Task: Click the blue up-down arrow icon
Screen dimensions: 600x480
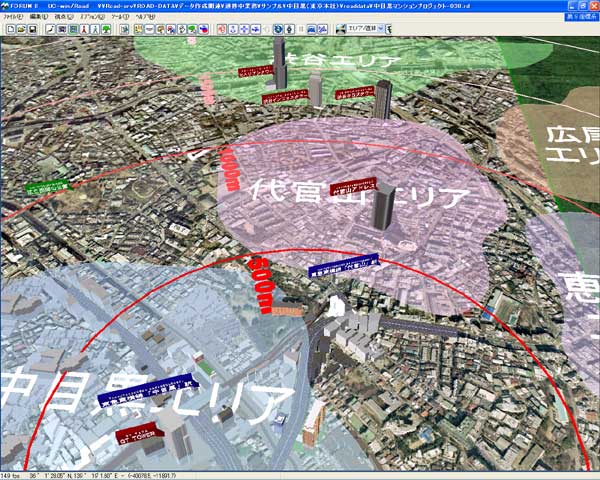Action: click(x=233, y=29)
